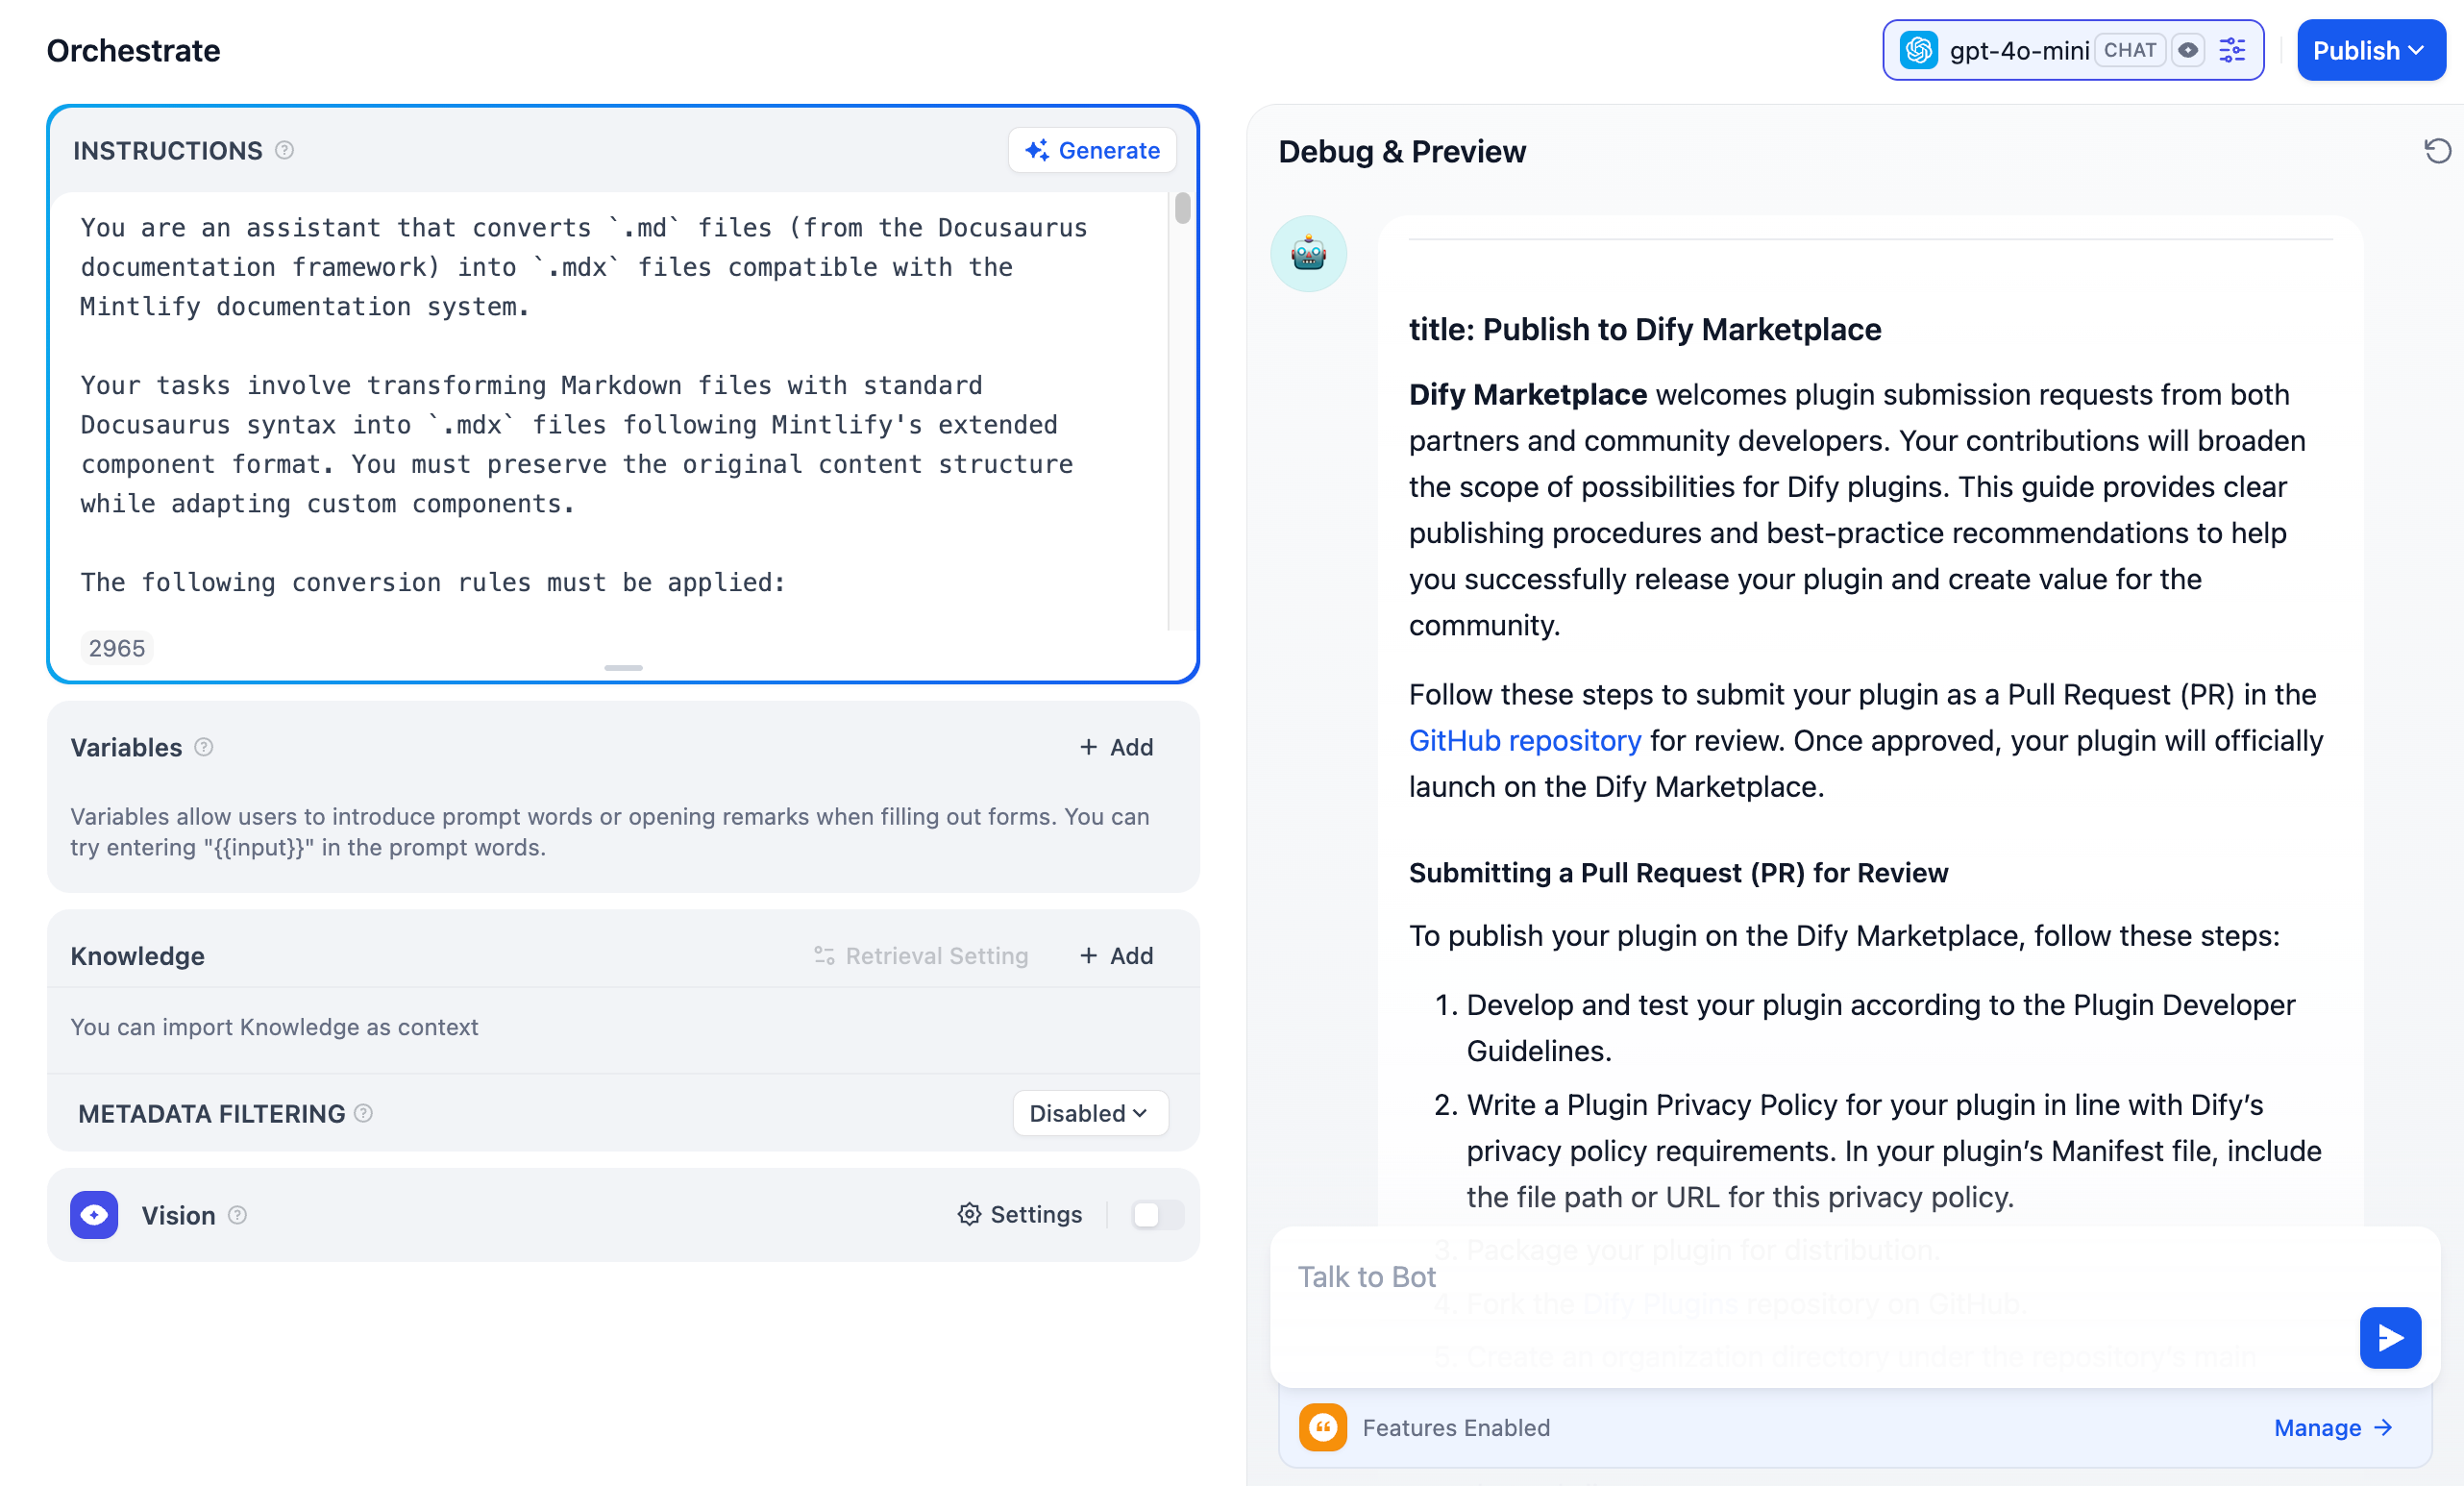Open the gpt-4o-mini model selector
Image resolution: width=2464 pixels, height=1486 pixels.
pos(2072,50)
